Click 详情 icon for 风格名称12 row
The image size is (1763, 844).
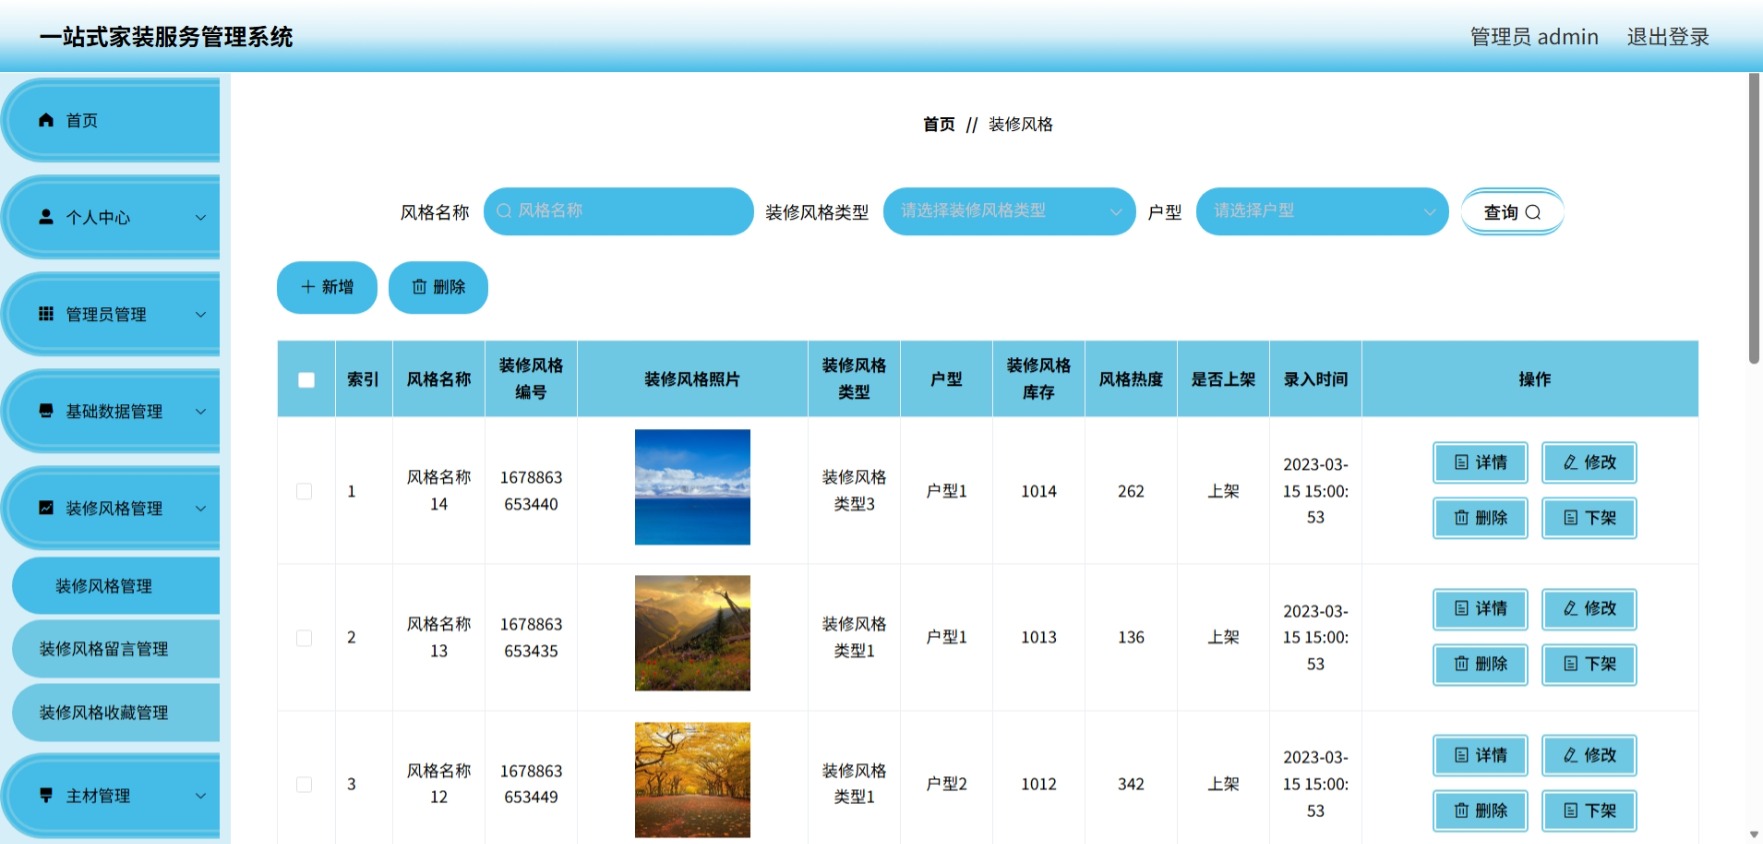[1461, 755]
